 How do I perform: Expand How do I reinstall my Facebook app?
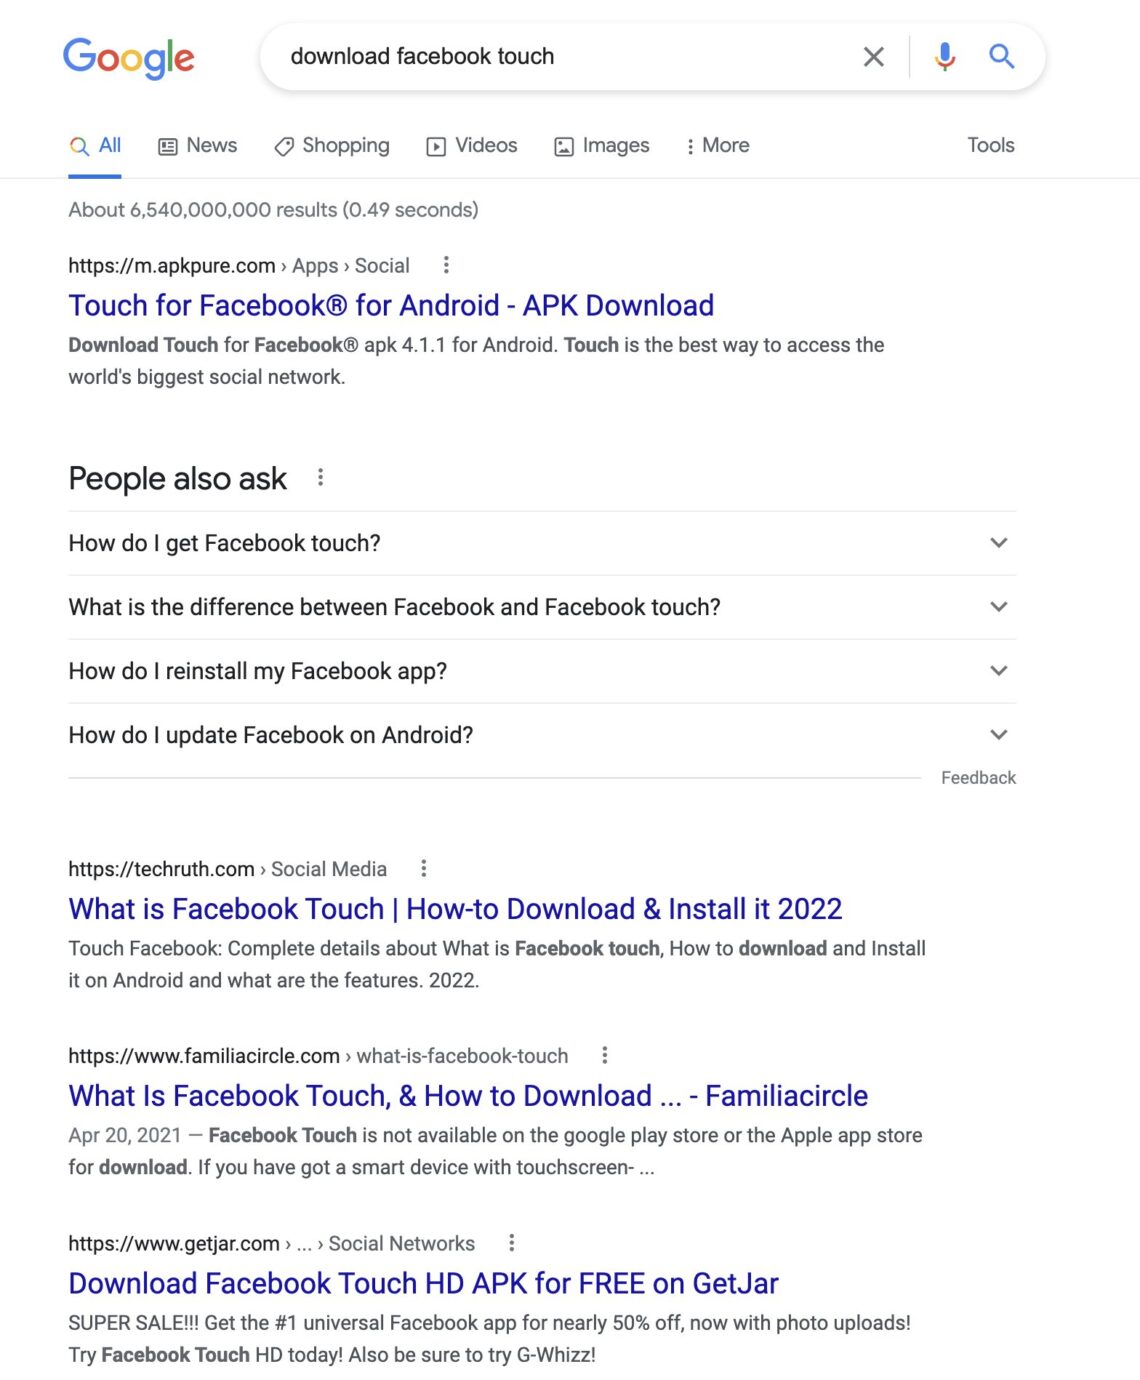coord(997,670)
